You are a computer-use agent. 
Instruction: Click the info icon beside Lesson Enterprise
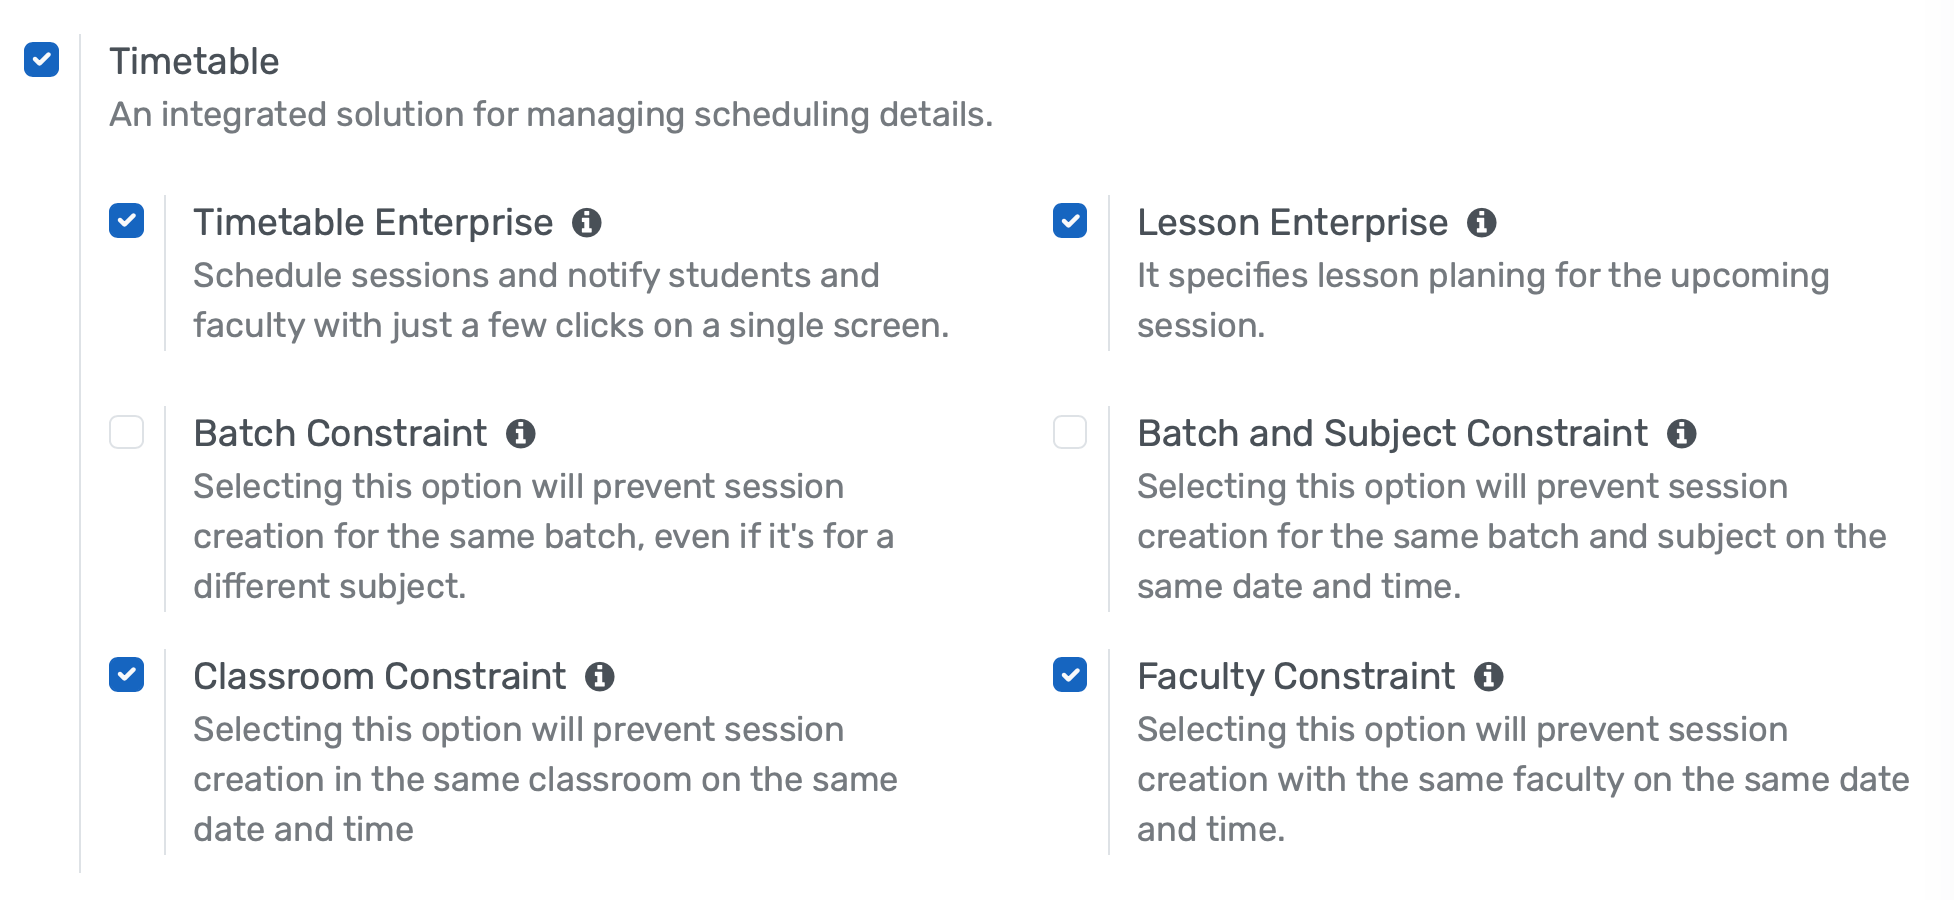[1483, 222]
